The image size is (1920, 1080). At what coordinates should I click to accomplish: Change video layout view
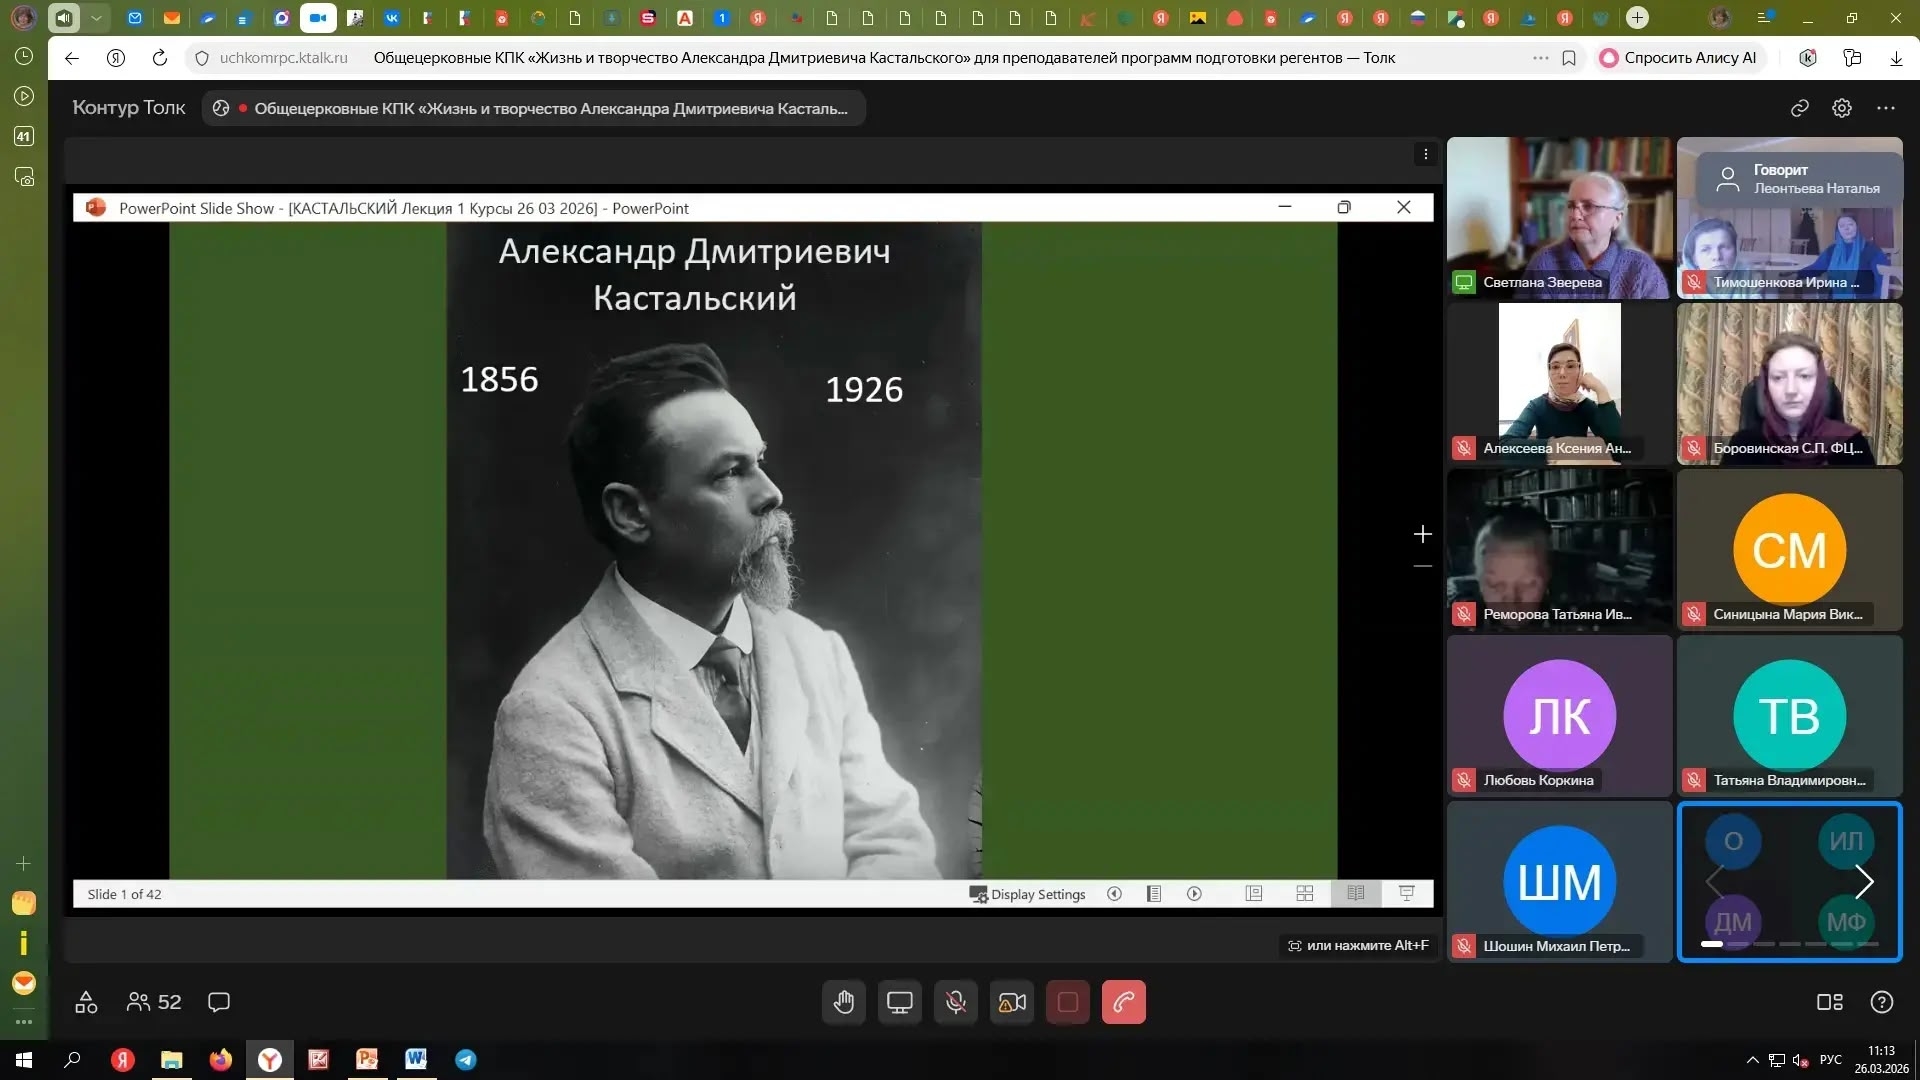click(x=1829, y=1002)
